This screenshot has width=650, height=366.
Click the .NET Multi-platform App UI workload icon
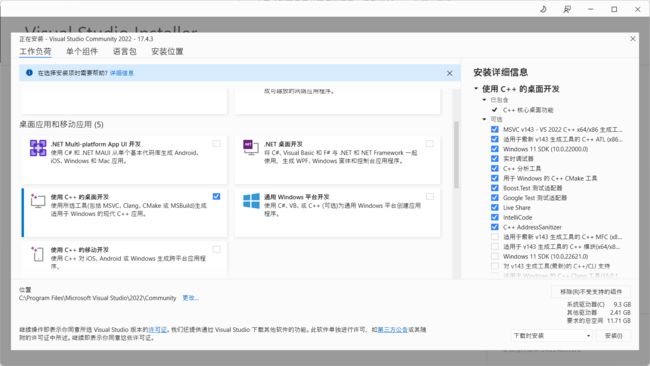(38, 148)
